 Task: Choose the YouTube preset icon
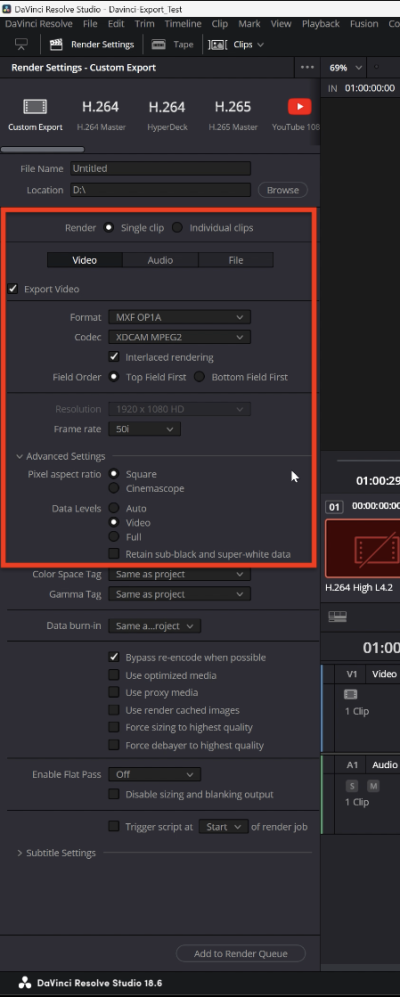(300, 106)
